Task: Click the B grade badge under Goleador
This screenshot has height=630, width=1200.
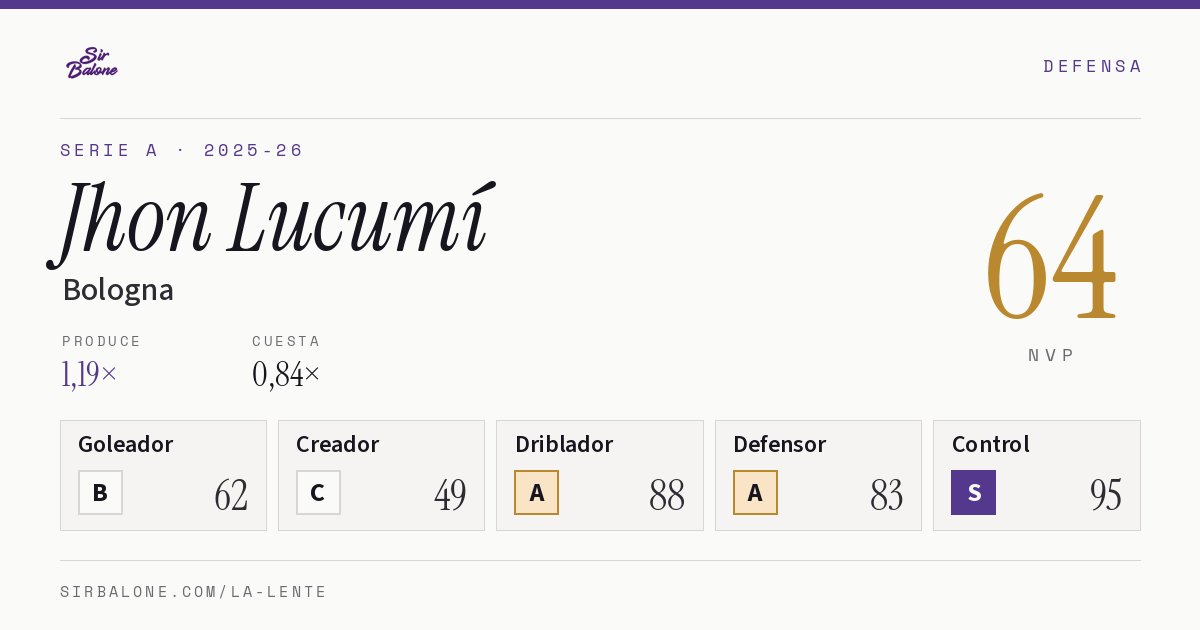Action: coord(100,492)
